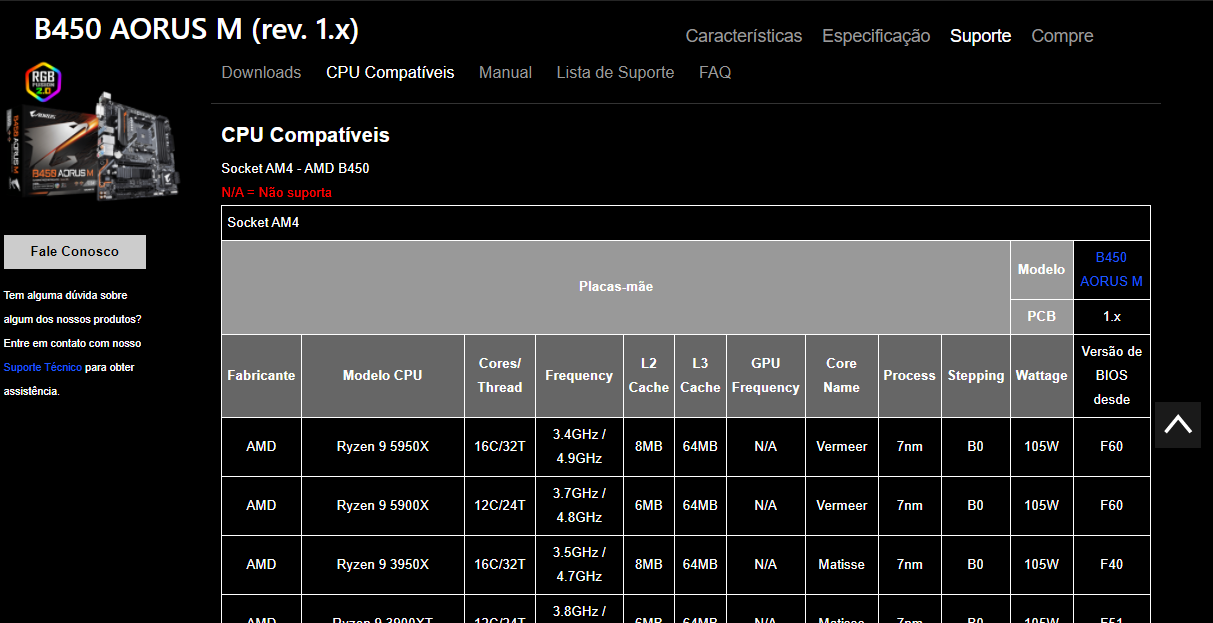Click the 1.x PCB value cell
The height and width of the screenshot is (623, 1213).
click(1112, 316)
